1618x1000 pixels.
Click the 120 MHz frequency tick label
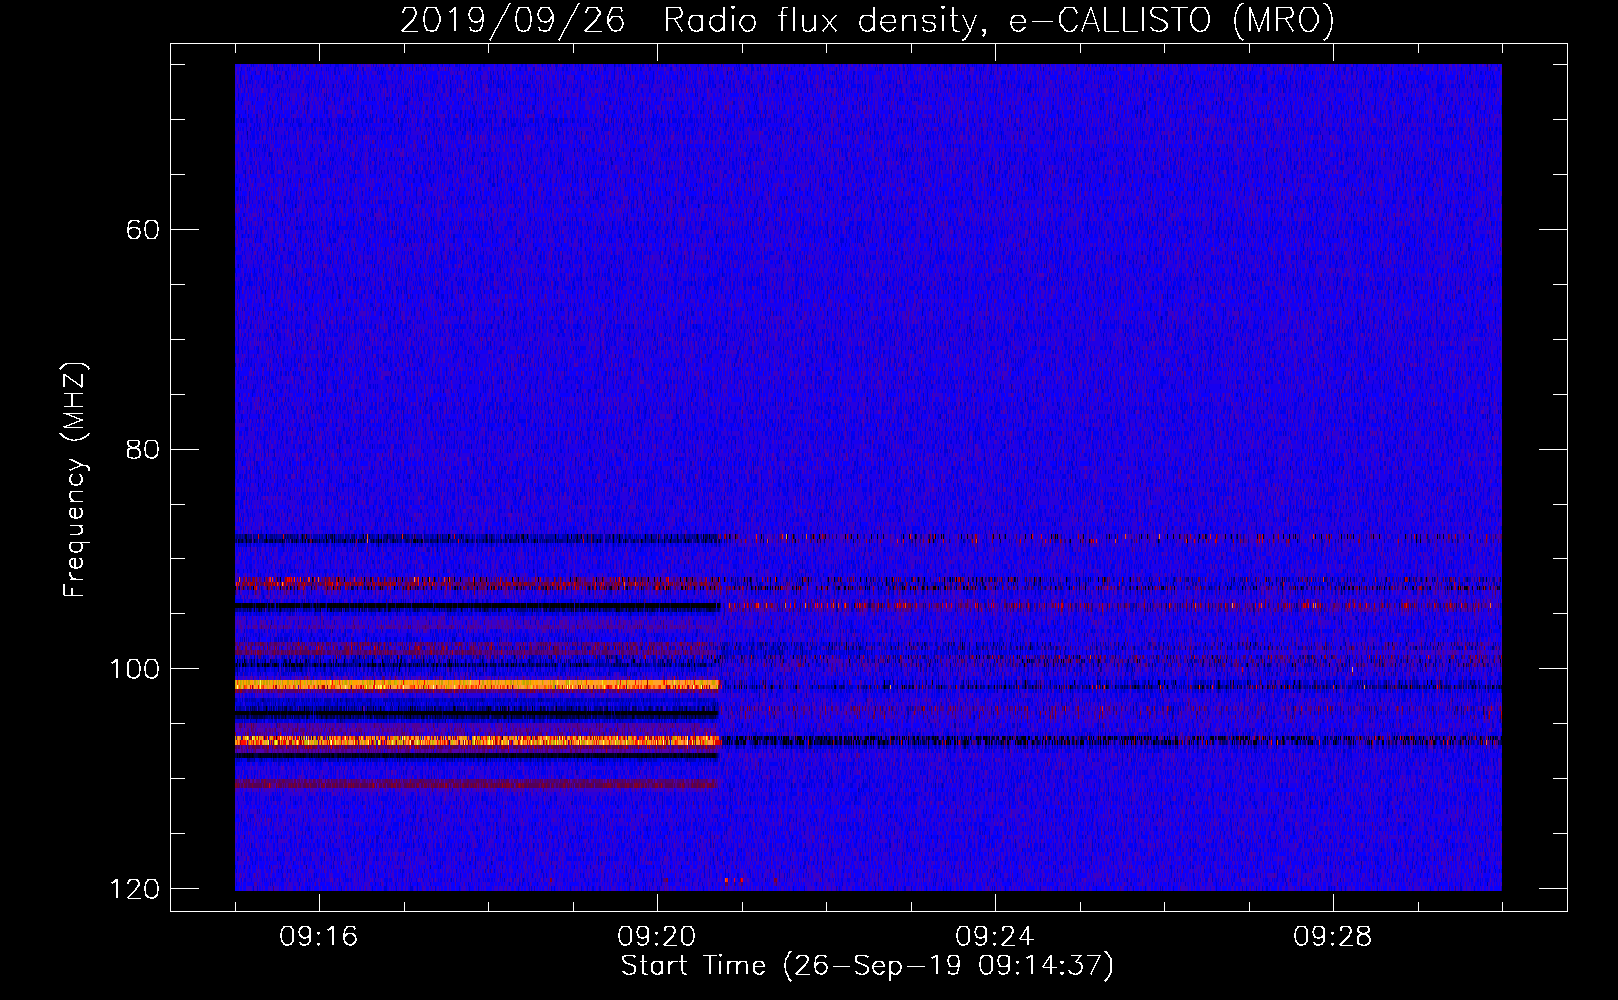(x=134, y=889)
